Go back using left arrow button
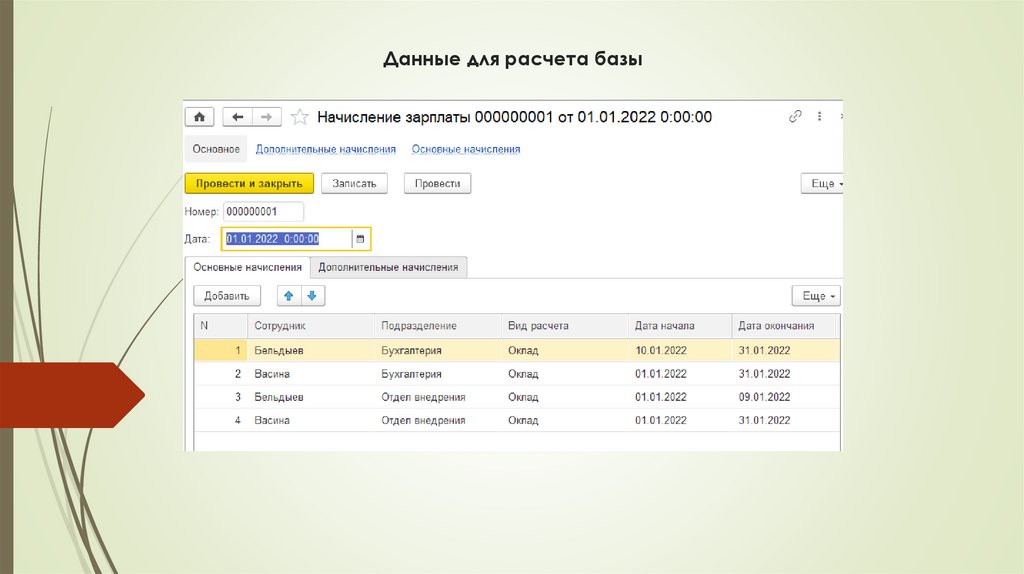This screenshot has width=1024, height=574. [236, 117]
